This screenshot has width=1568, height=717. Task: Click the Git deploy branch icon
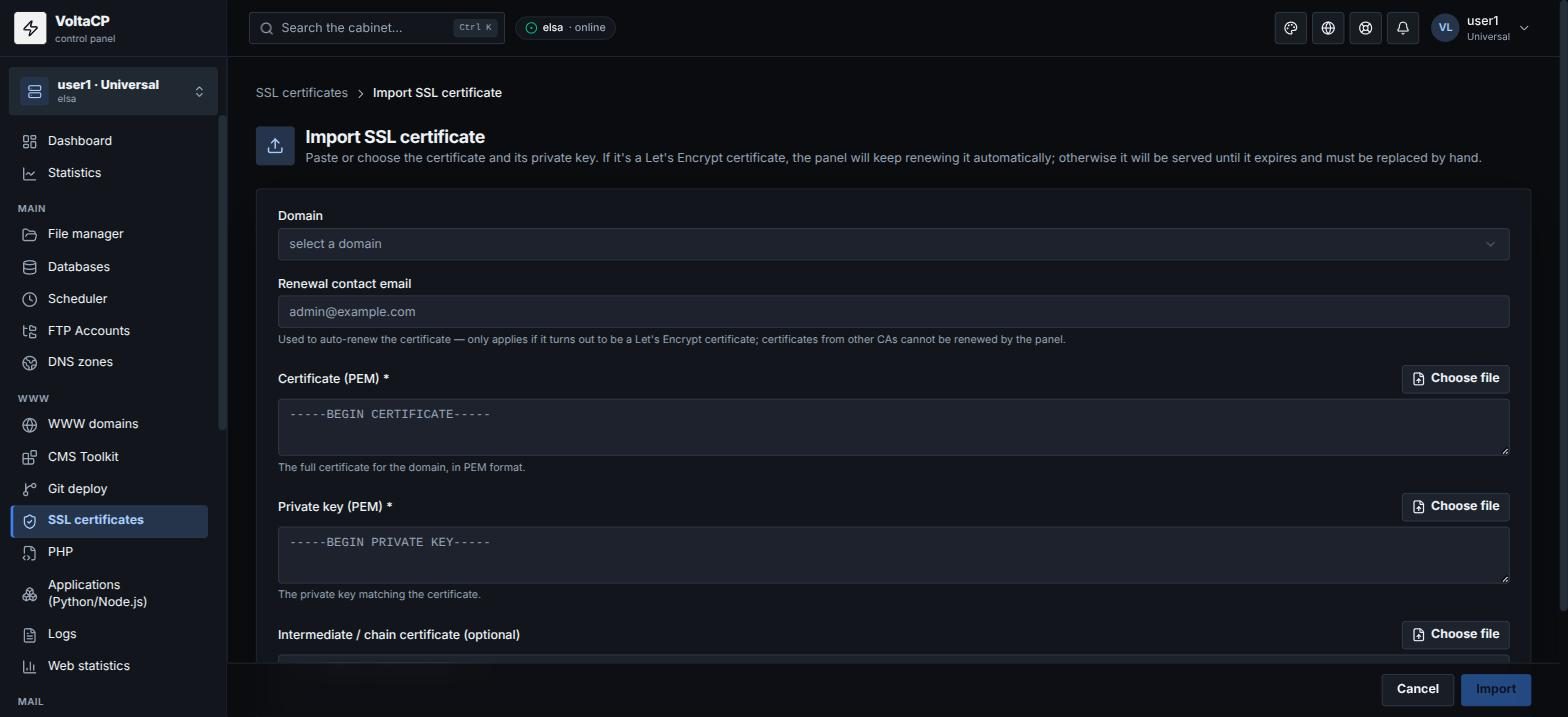click(x=30, y=489)
